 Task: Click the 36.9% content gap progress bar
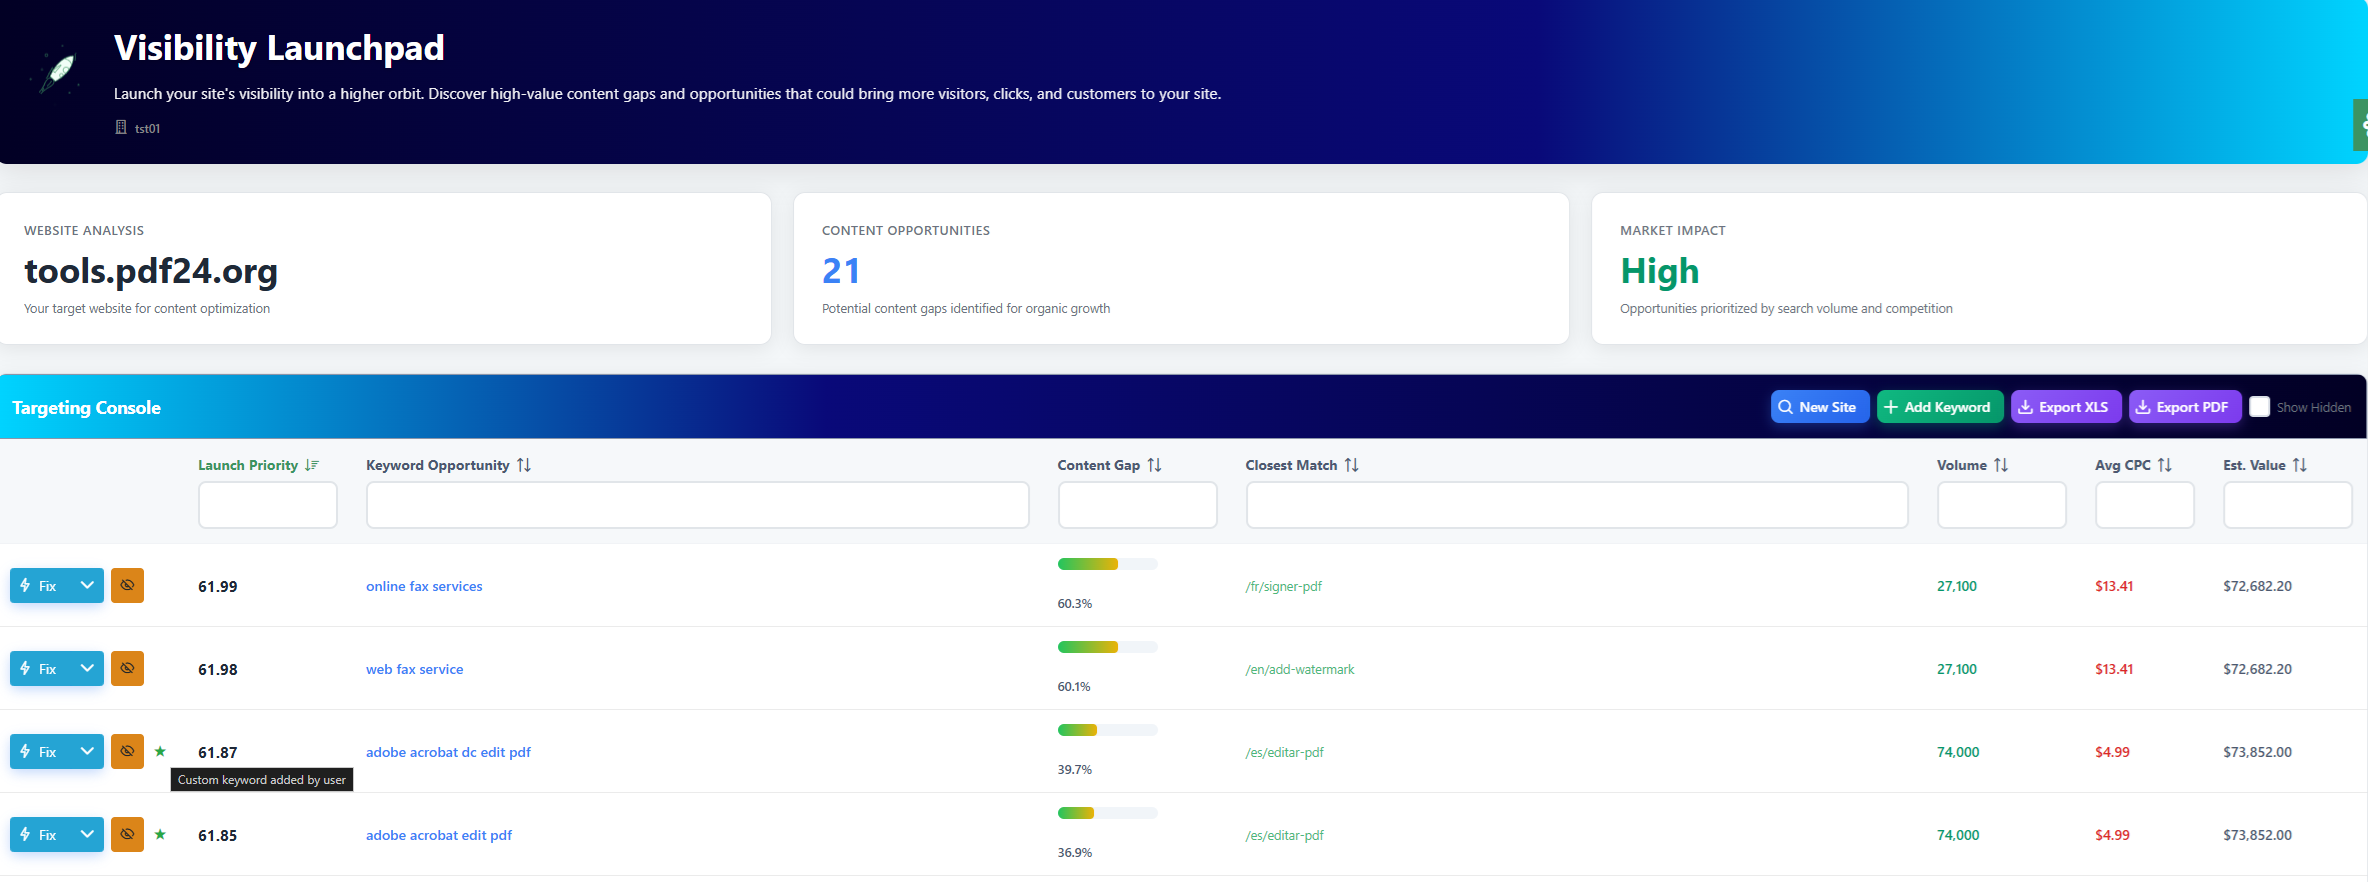(x=1107, y=813)
